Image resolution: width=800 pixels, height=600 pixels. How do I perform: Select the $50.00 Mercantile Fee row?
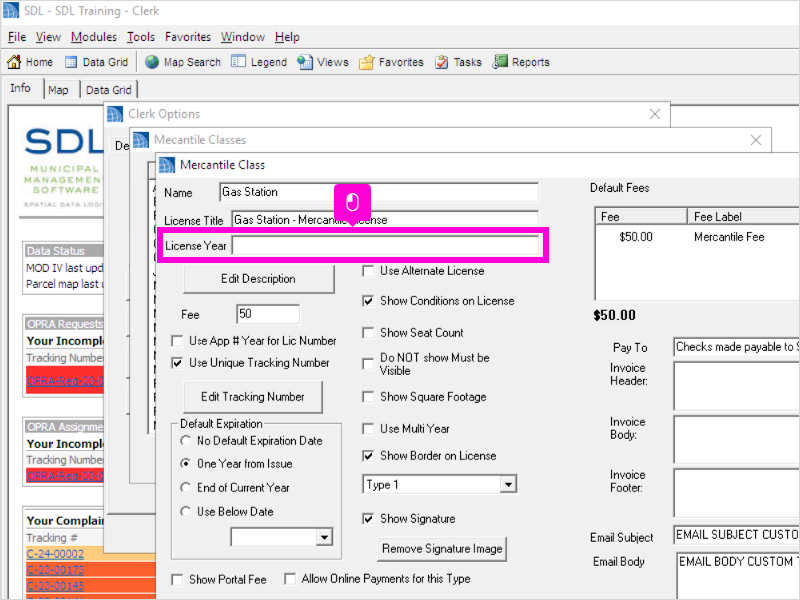(x=697, y=237)
